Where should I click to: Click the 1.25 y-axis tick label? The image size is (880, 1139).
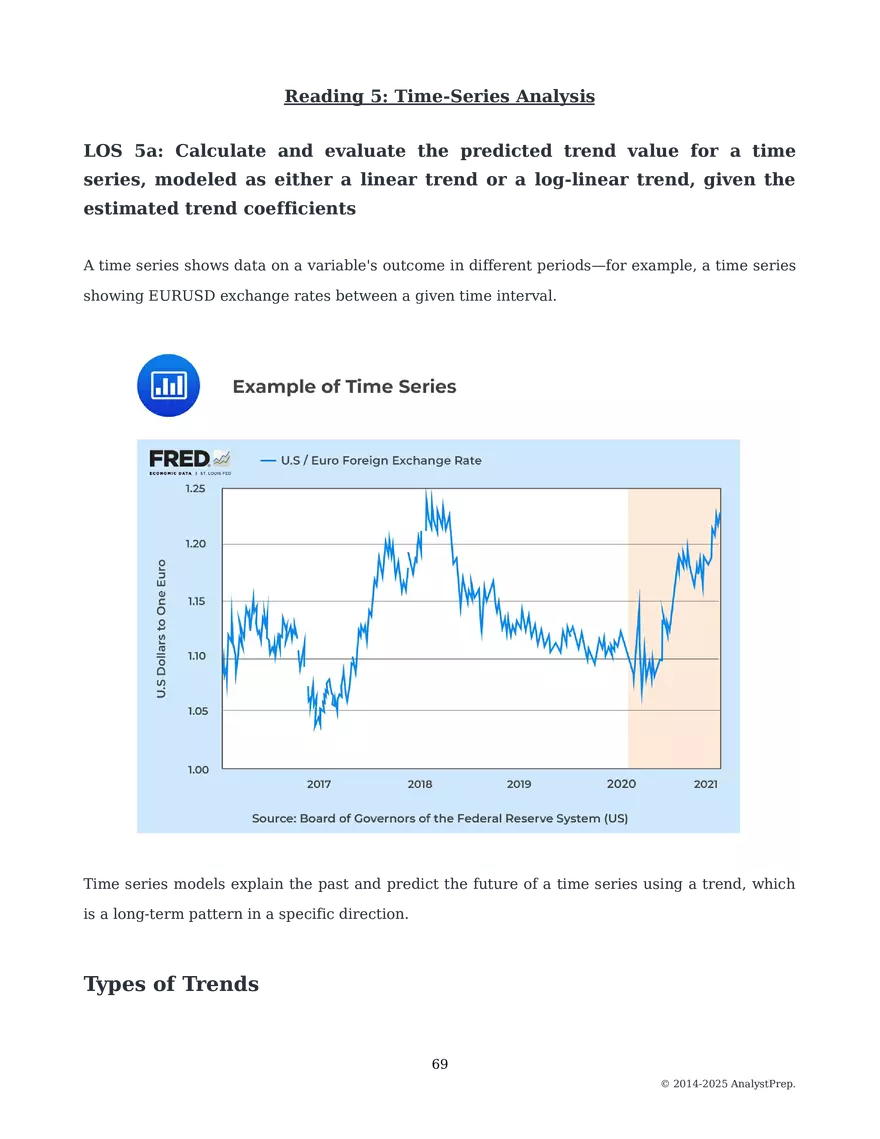pos(195,489)
